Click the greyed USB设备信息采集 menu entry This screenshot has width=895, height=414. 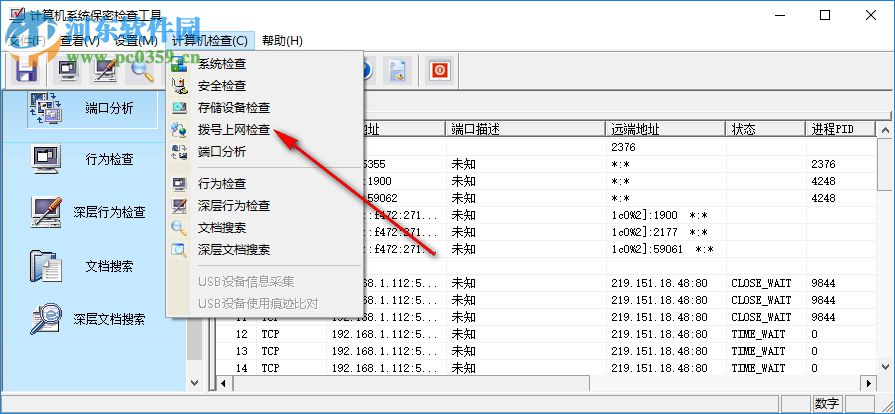tap(265, 282)
